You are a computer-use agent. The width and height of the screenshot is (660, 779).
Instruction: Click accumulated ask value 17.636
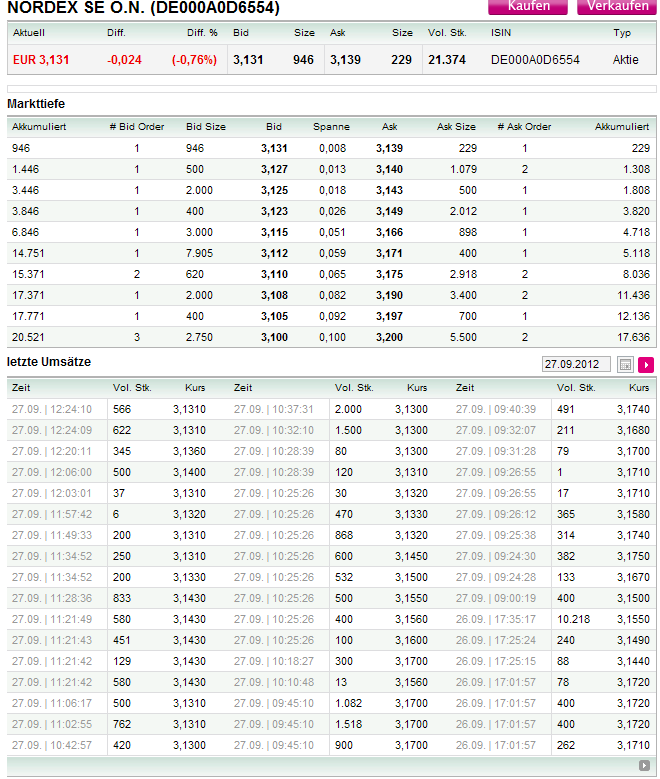pos(633,337)
